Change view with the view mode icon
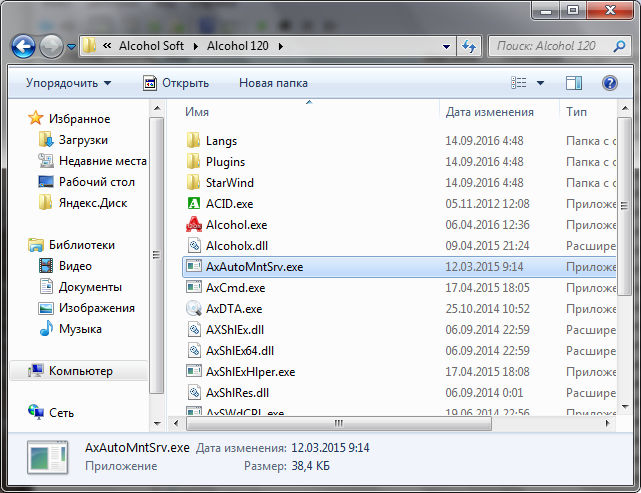Image resolution: width=641 pixels, height=493 pixels. tap(518, 83)
